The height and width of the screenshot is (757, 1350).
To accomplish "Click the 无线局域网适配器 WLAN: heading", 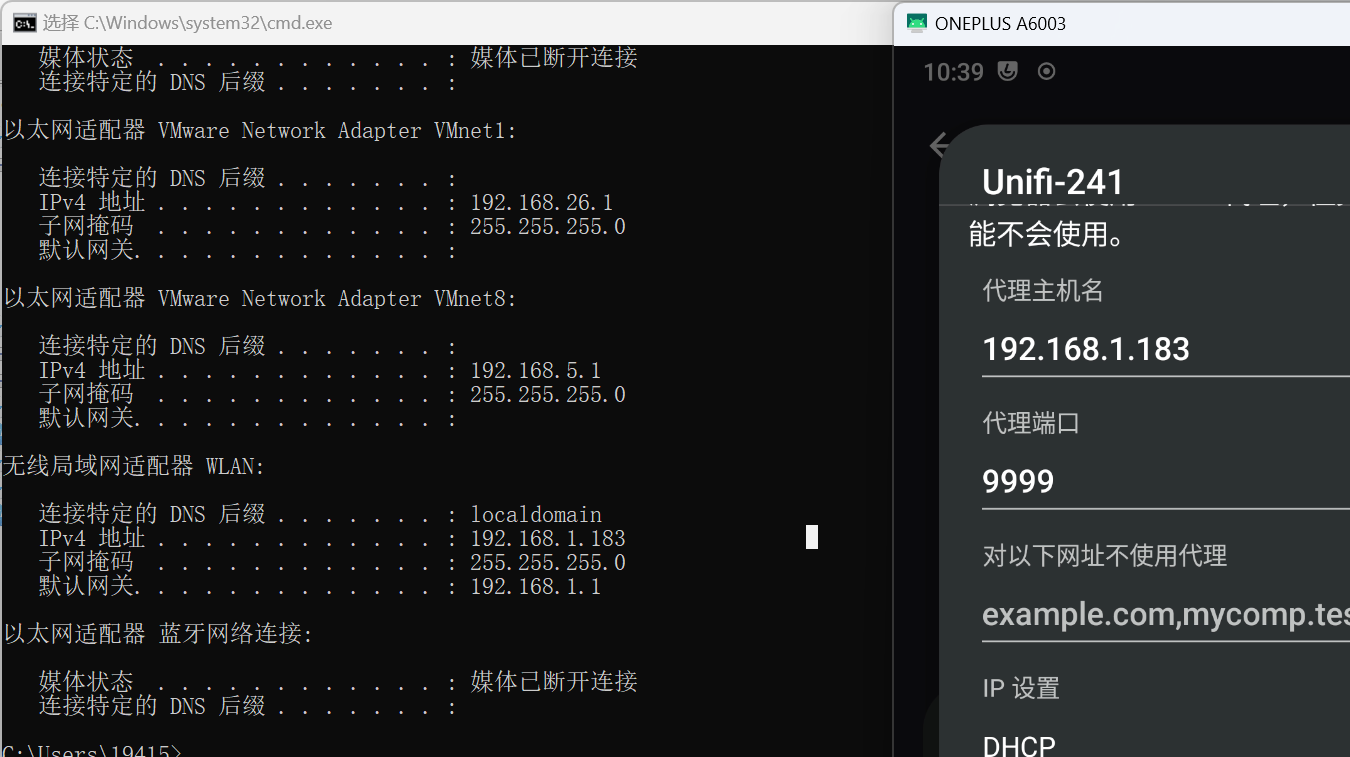I will 134,466.
